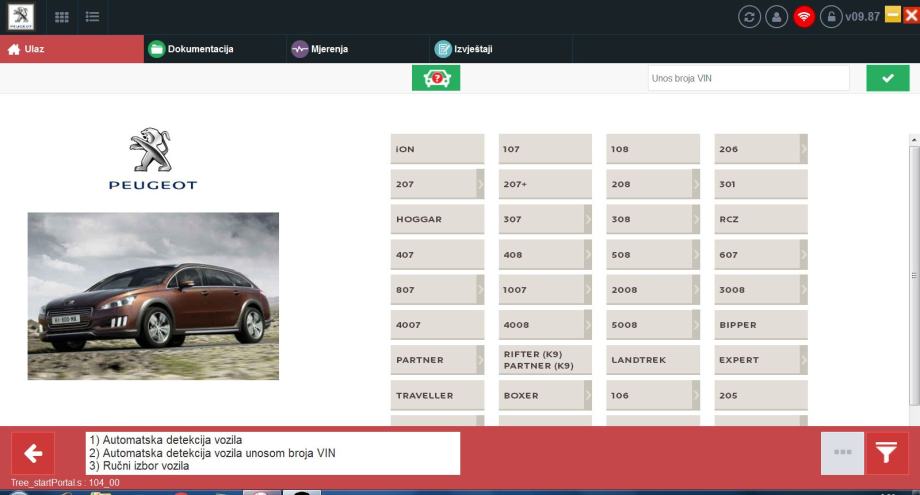
Task: Expand the 206 model chevron
Action: (x=804, y=149)
